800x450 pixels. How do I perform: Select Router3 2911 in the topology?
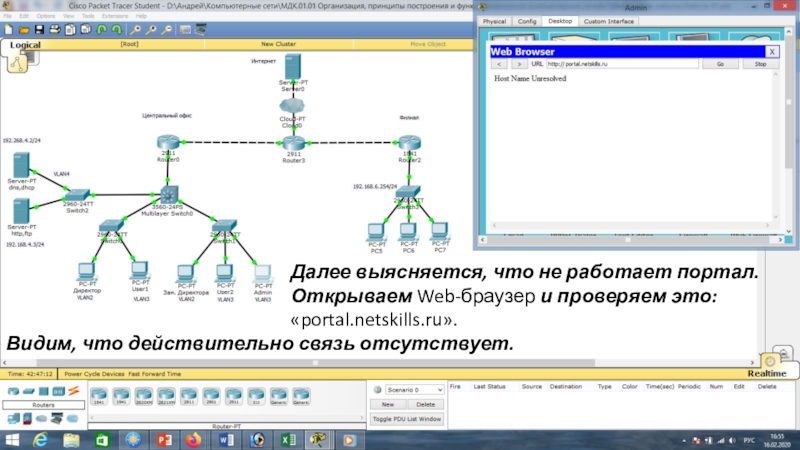pos(293,144)
